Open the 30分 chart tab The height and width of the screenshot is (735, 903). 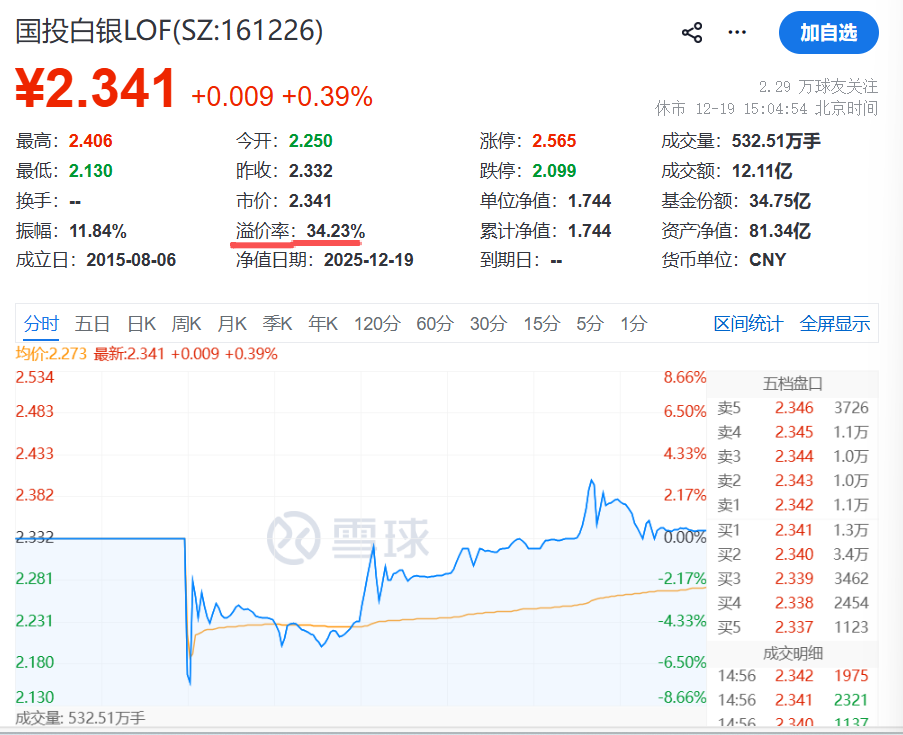488,323
